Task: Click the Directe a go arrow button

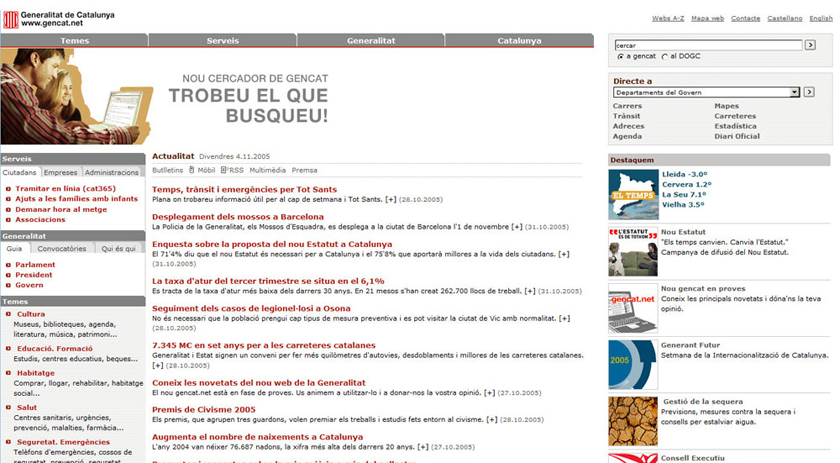Action: pyautogui.click(x=809, y=92)
